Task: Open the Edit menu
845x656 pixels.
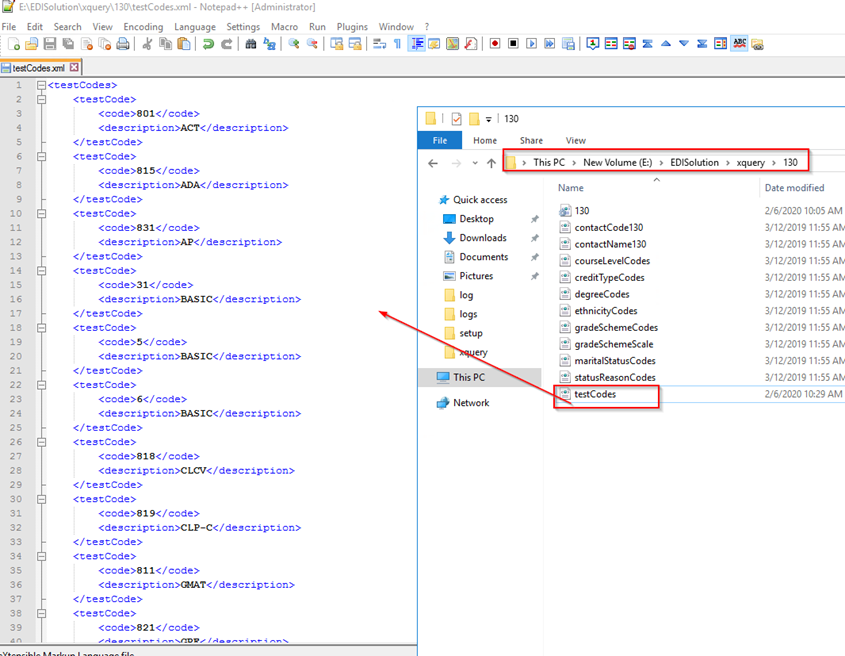Action: pos(34,26)
